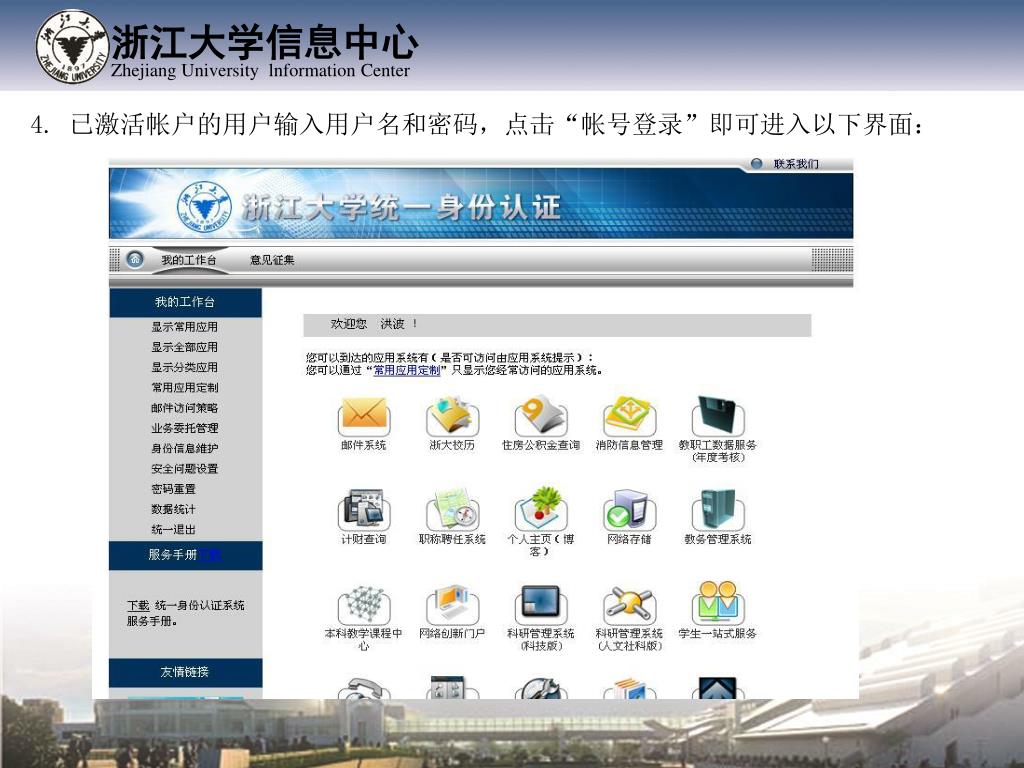This screenshot has width=1024, height=768.
Task: Click the Zhejiang University logo in blue banner
Action: tap(204, 206)
